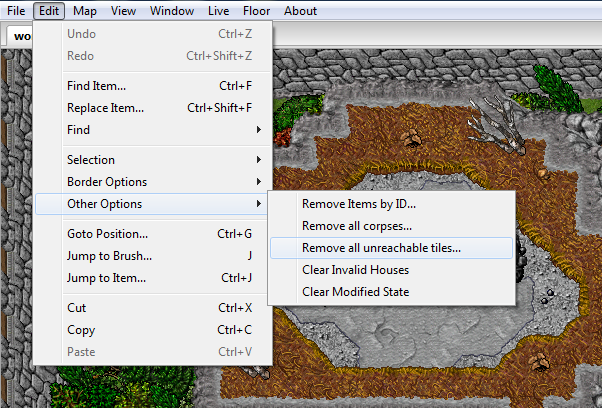Viewport: 602px width, 408px height.
Task: Select Jump to Item... entry
Action: pos(154,278)
